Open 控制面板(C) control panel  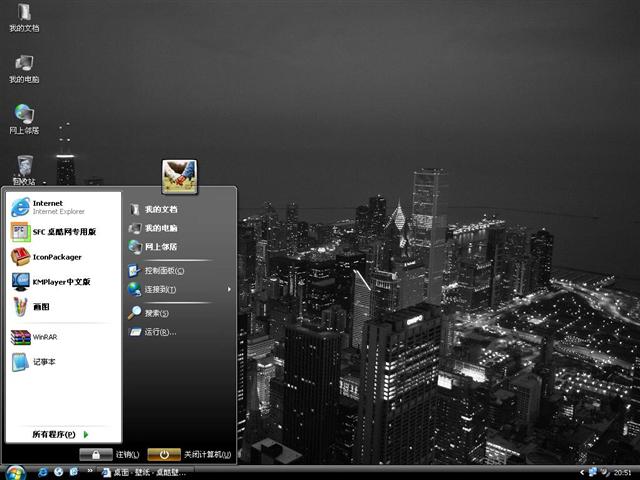point(157,271)
